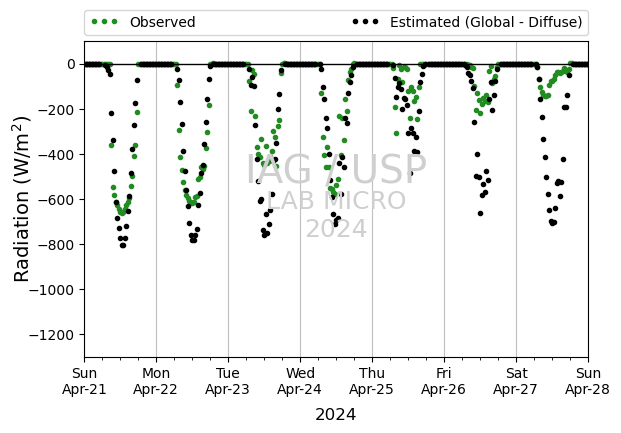
Task: Click the 'Observed' legend label
Action: (x=162, y=22)
